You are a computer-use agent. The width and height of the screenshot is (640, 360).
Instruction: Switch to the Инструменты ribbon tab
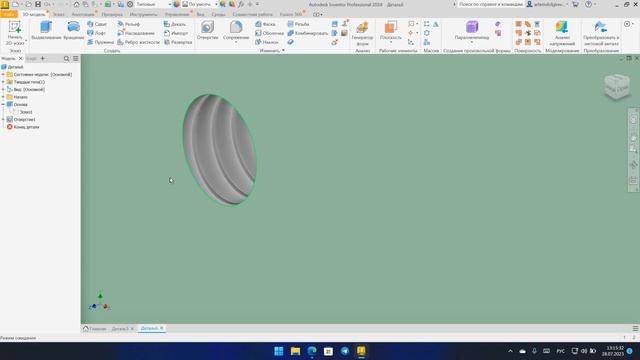point(143,14)
